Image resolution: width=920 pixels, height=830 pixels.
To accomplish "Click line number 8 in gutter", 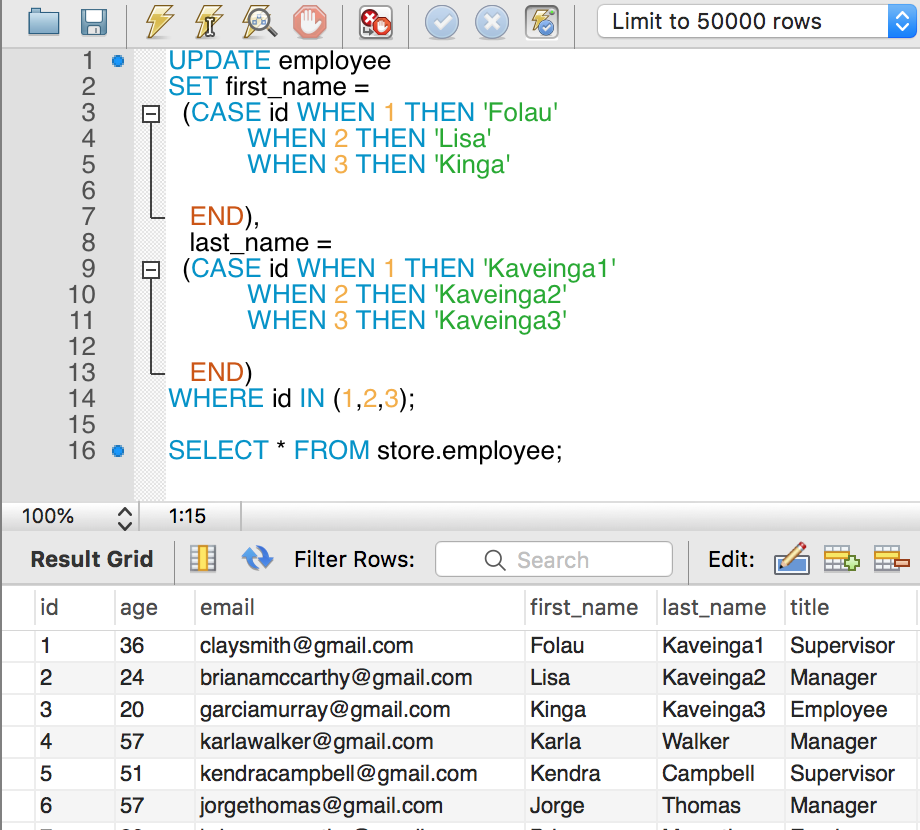I will coord(88,243).
